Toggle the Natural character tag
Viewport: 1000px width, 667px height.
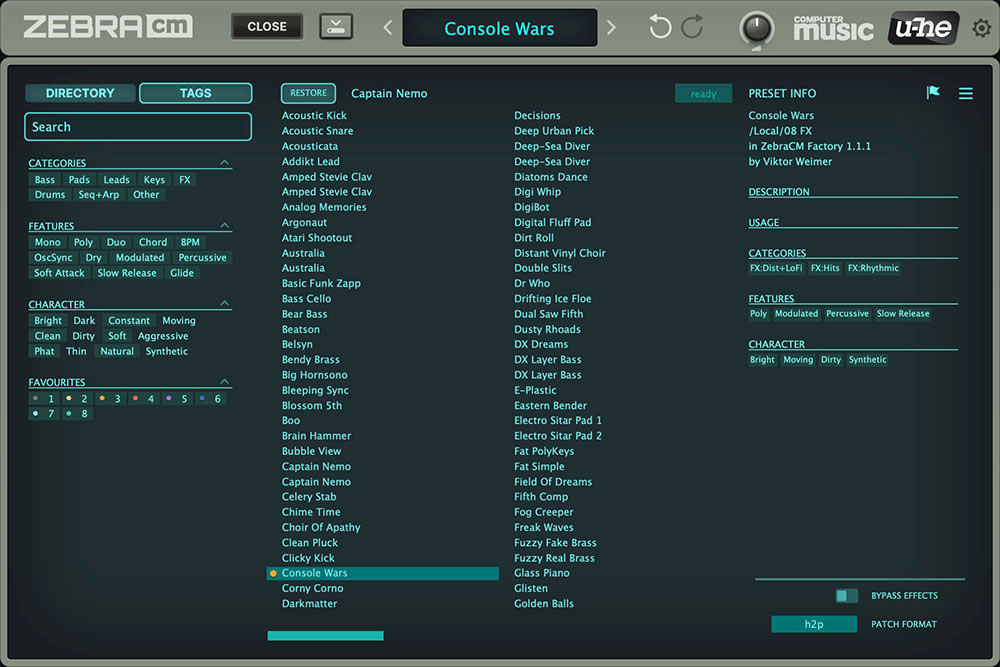coord(117,351)
